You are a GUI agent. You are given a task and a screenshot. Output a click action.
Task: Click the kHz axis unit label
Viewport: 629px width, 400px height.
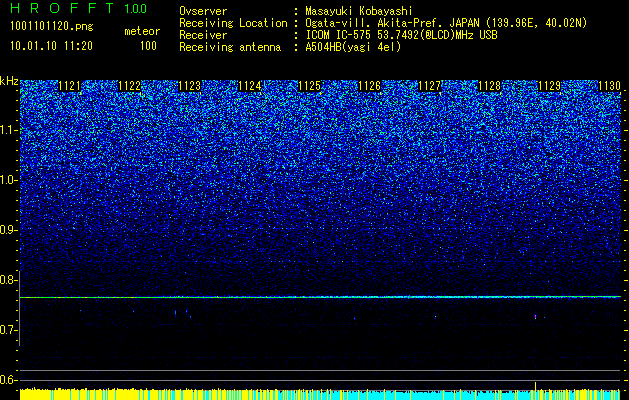[x=9, y=81]
